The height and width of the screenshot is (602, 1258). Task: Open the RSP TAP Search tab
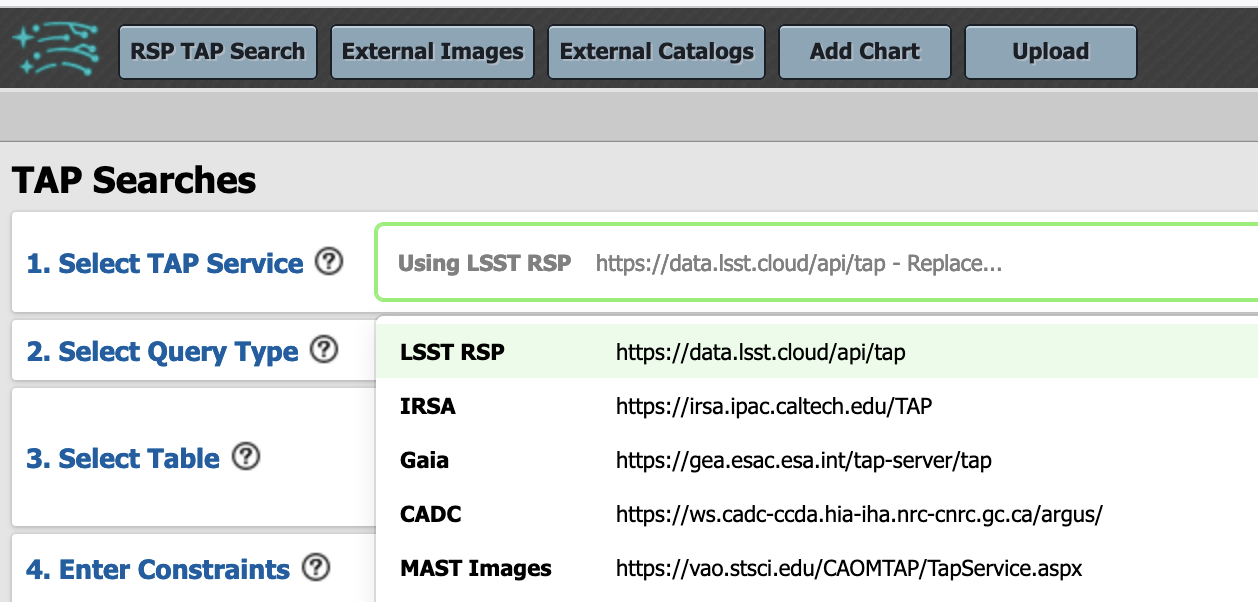(x=218, y=52)
